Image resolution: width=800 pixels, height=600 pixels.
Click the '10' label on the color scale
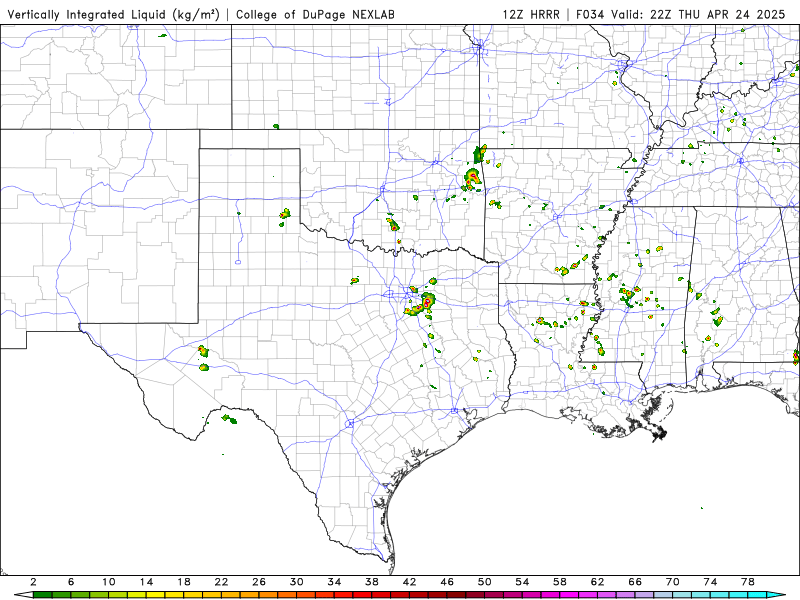[x=109, y=582]
